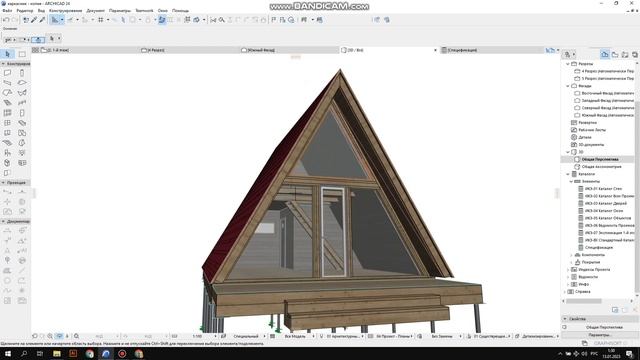This screenshot has width=640, height=360.
Task: Collapse the Каталоги tree group
Action: 567,174
